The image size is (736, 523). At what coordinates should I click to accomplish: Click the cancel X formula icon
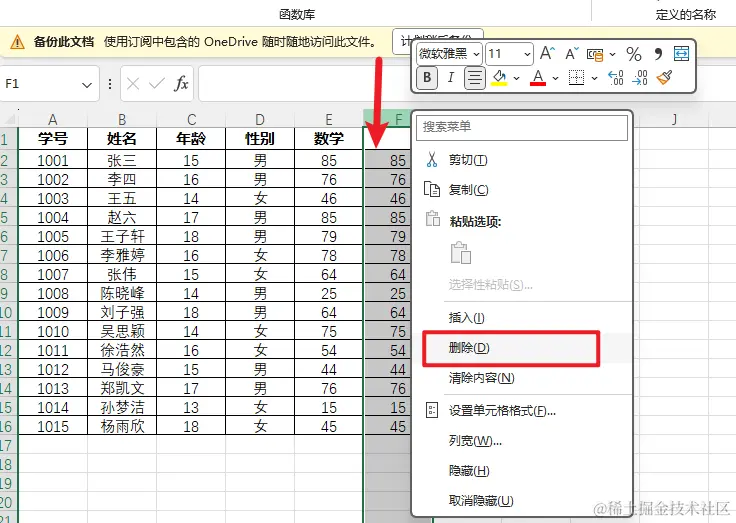coord(133,84)
